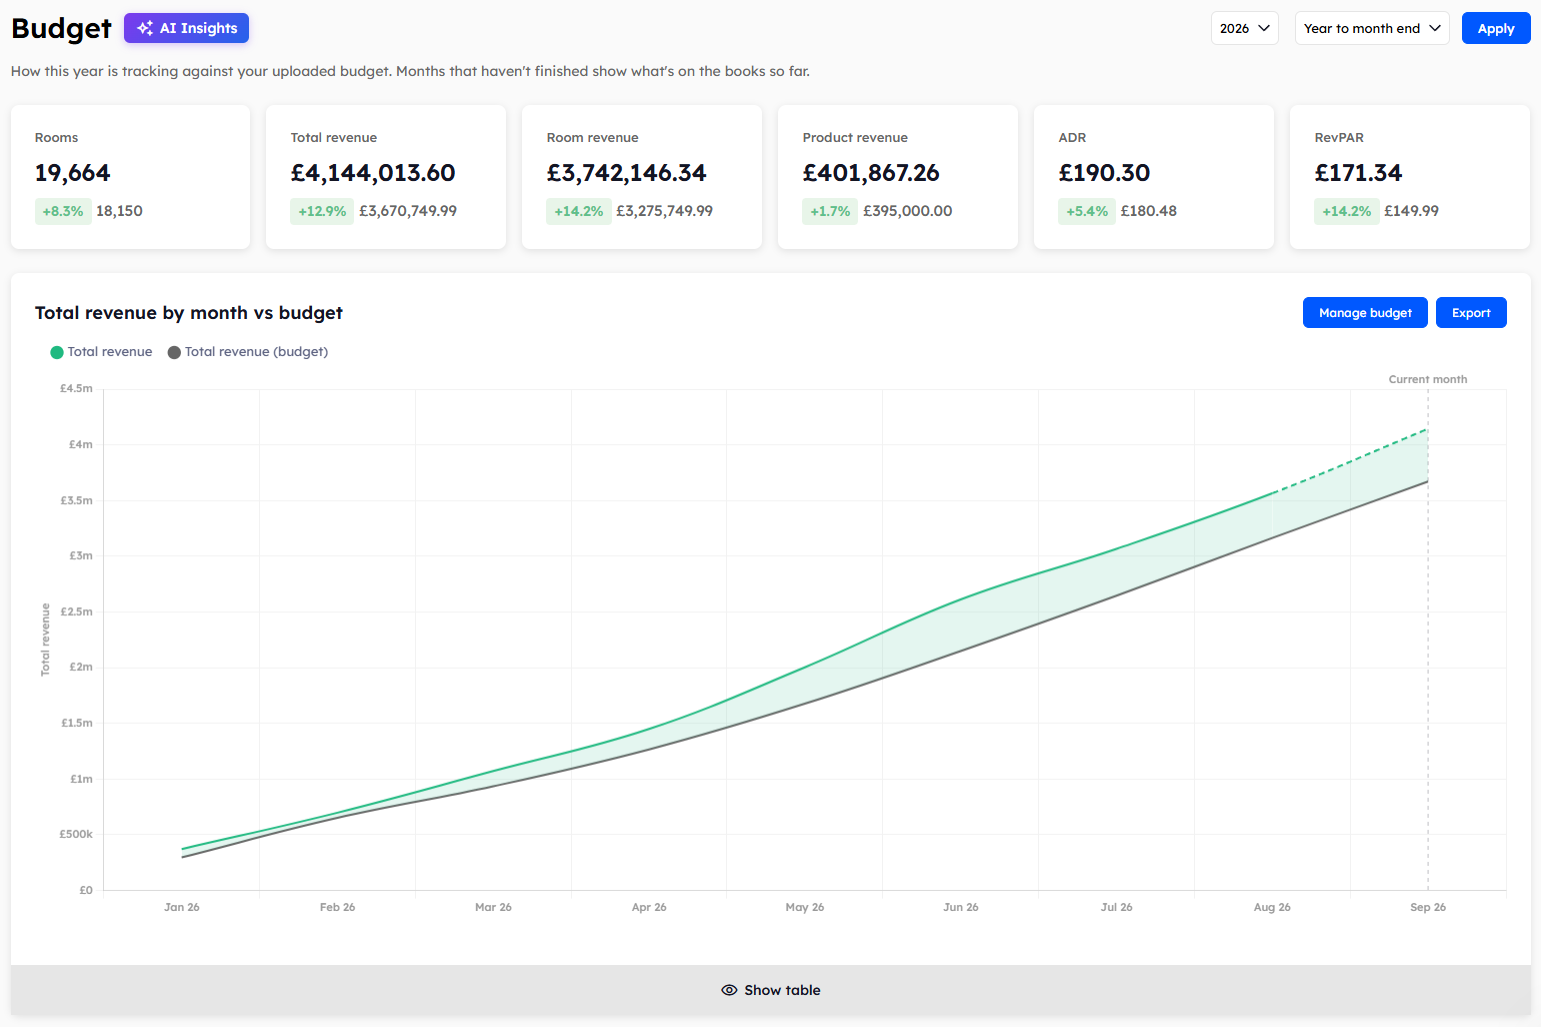Apply the selected date filters

click(x=1496, y=28)
